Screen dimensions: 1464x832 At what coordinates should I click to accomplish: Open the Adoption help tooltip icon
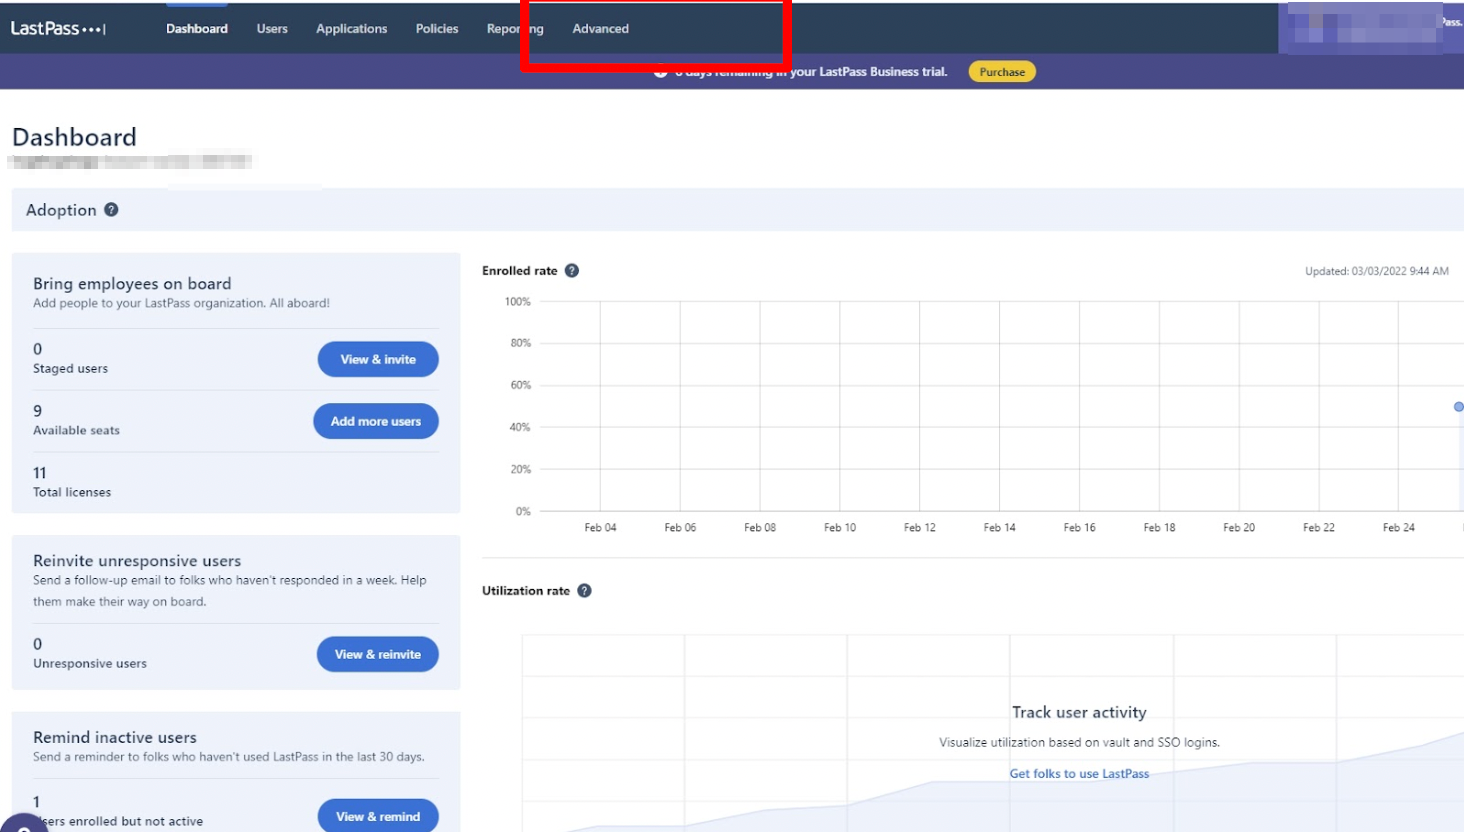click(x=111, y=210)
